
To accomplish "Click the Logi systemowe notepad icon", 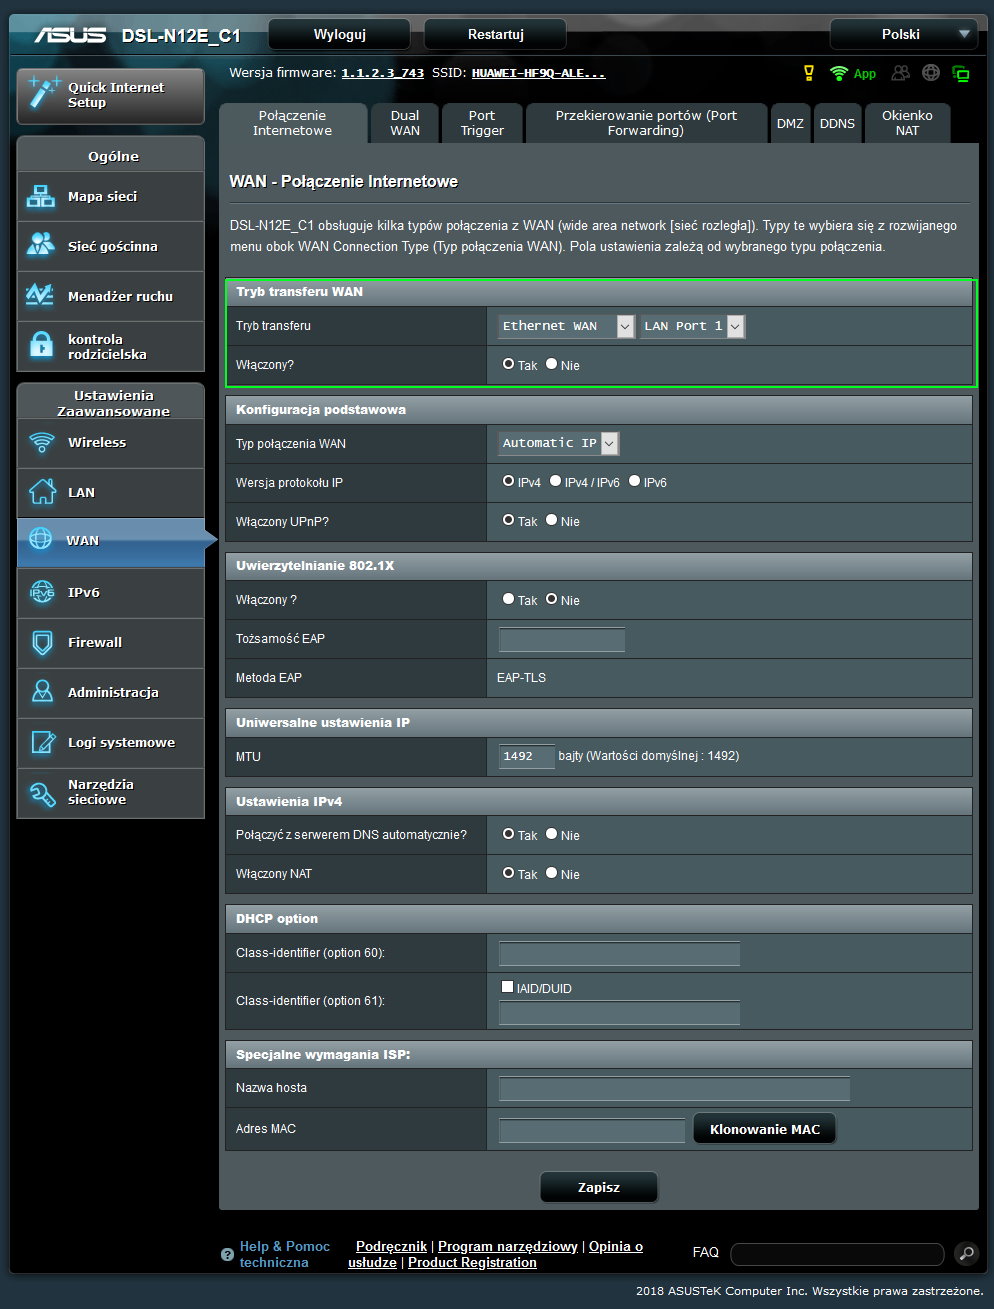I will coord(41,742).
